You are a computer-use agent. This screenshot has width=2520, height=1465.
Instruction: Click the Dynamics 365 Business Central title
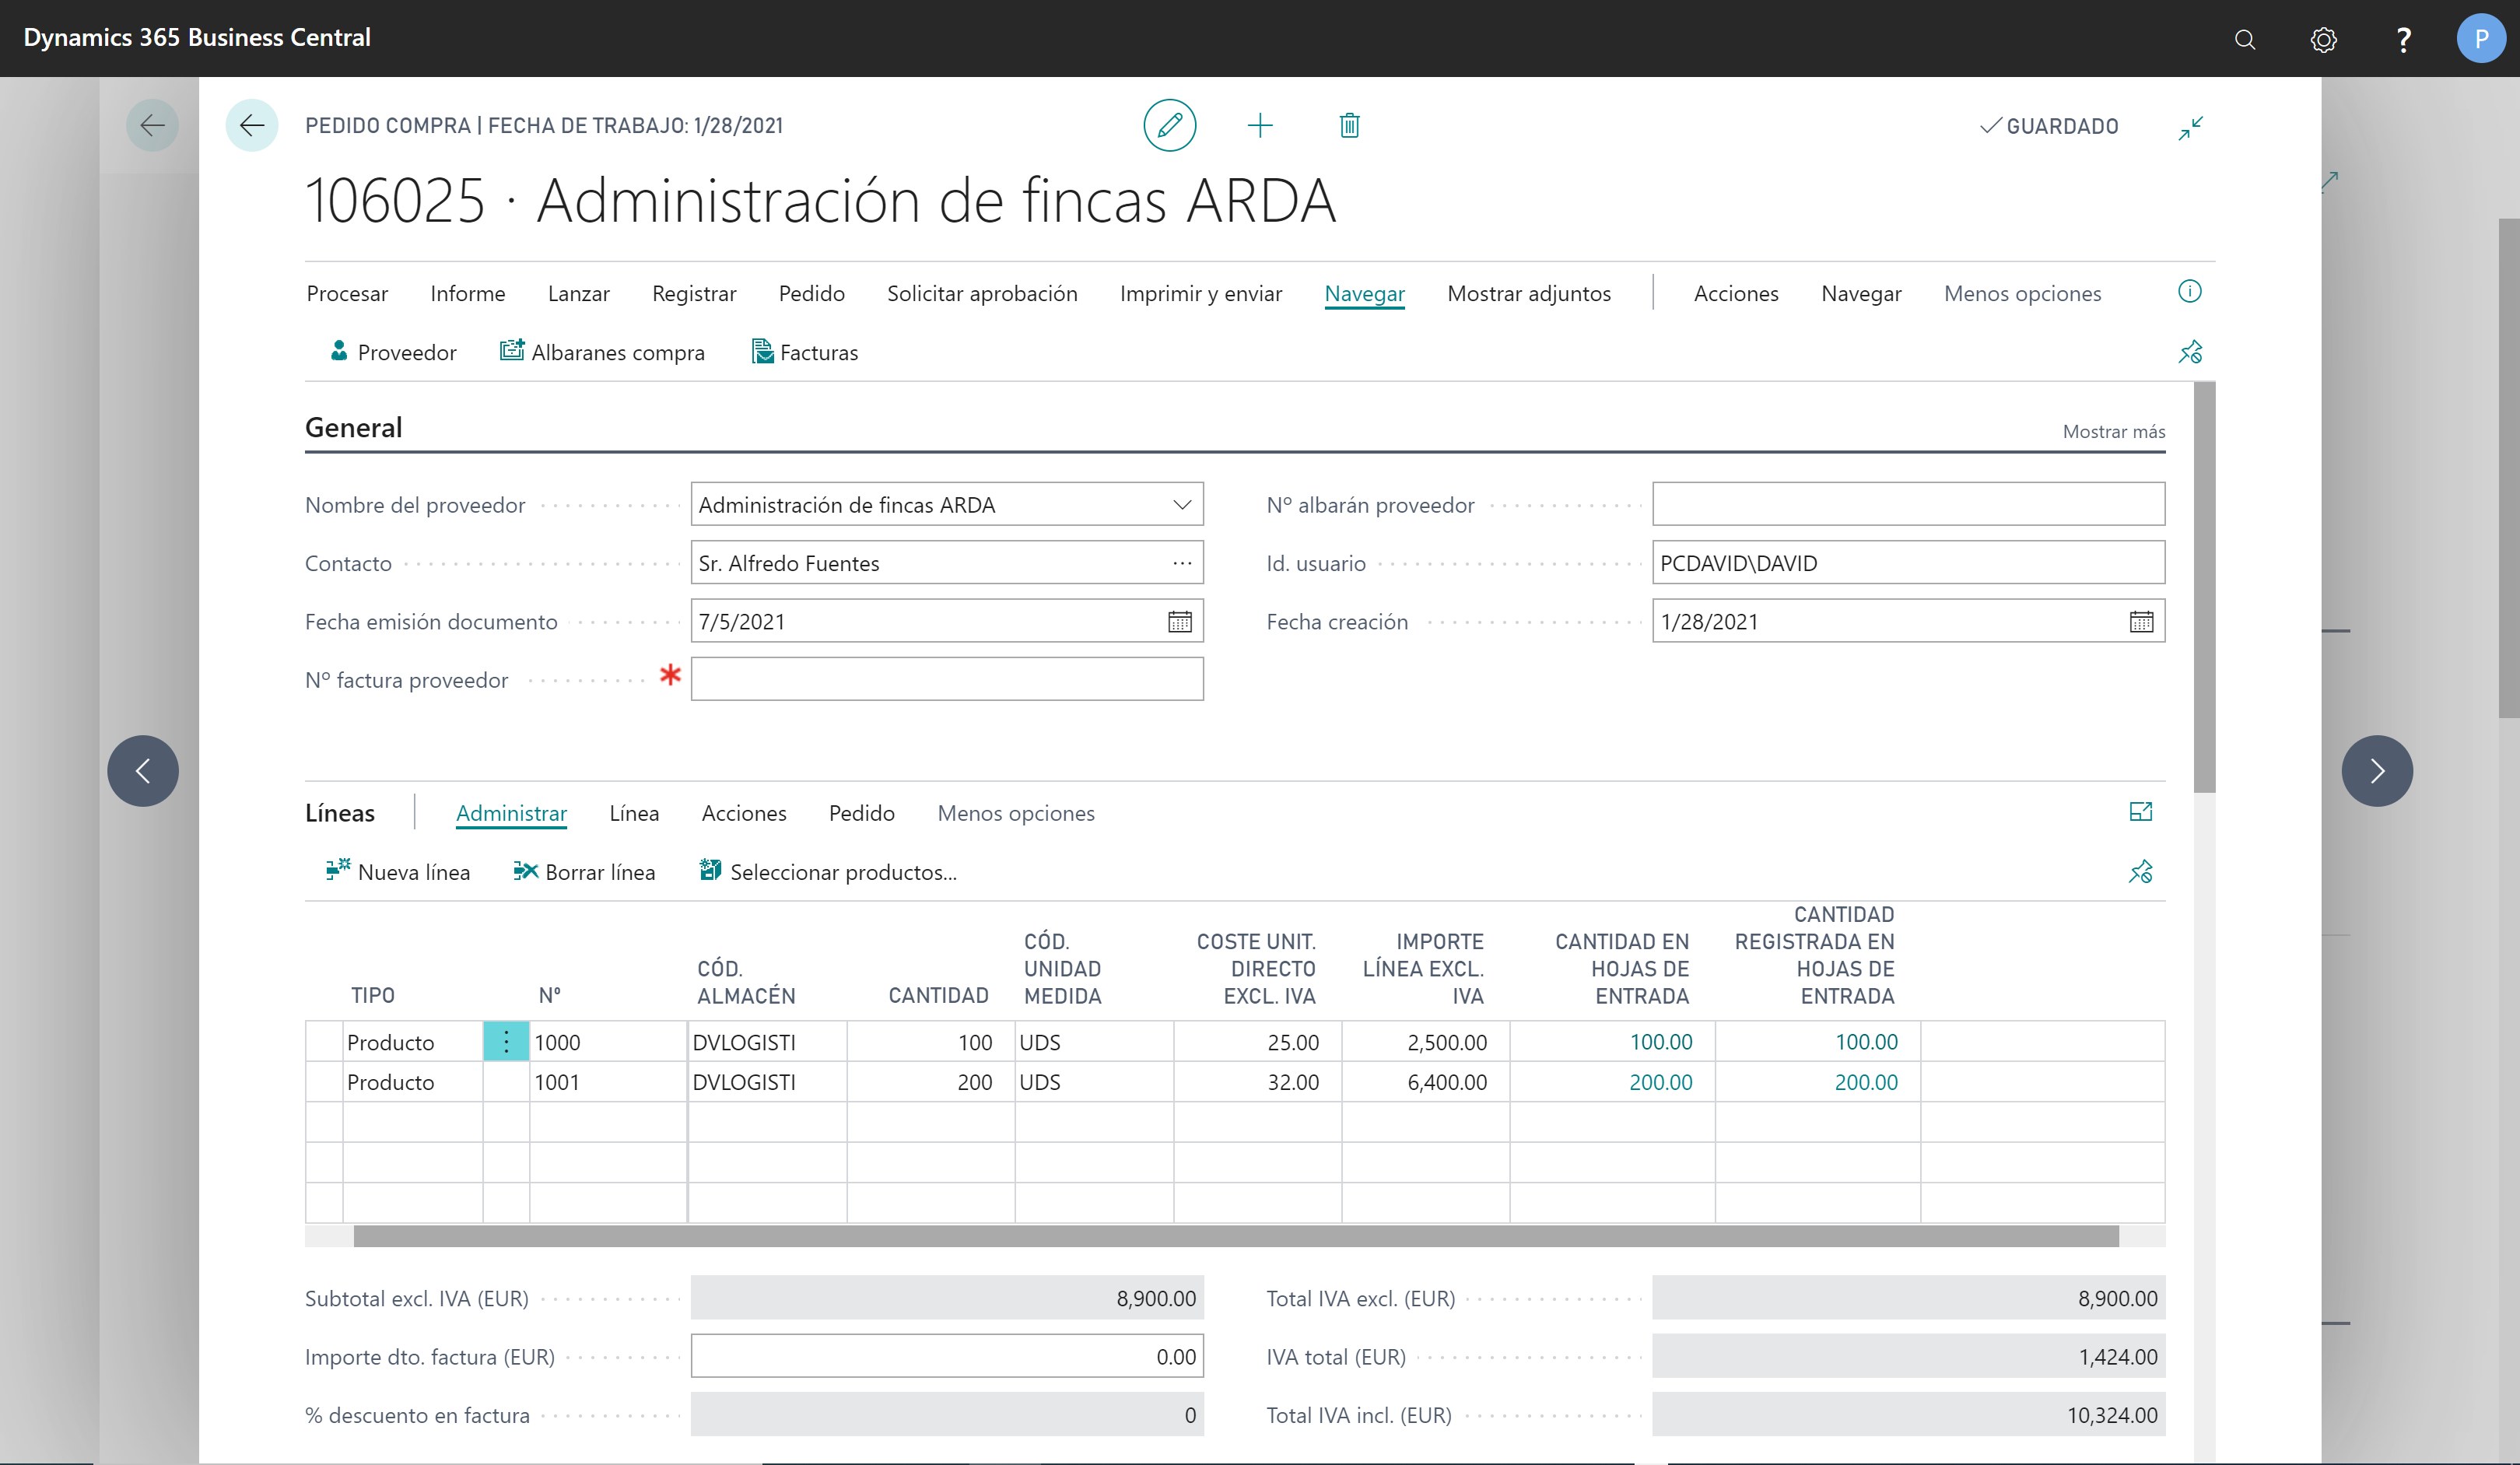click(x=197, y=38)
